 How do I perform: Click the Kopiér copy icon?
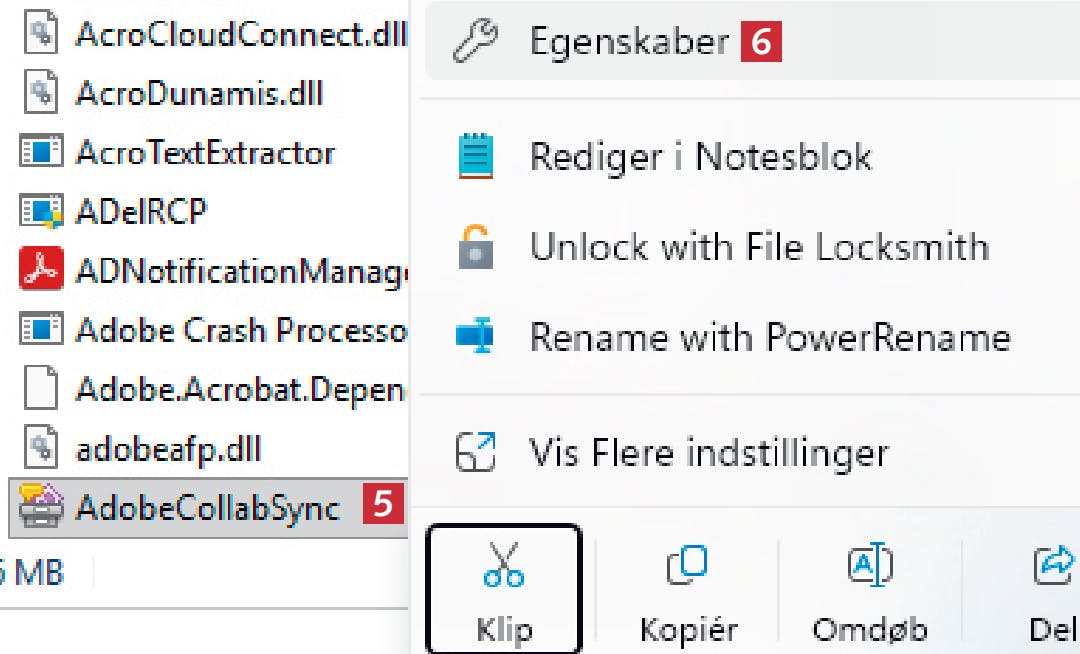[687, 565]
